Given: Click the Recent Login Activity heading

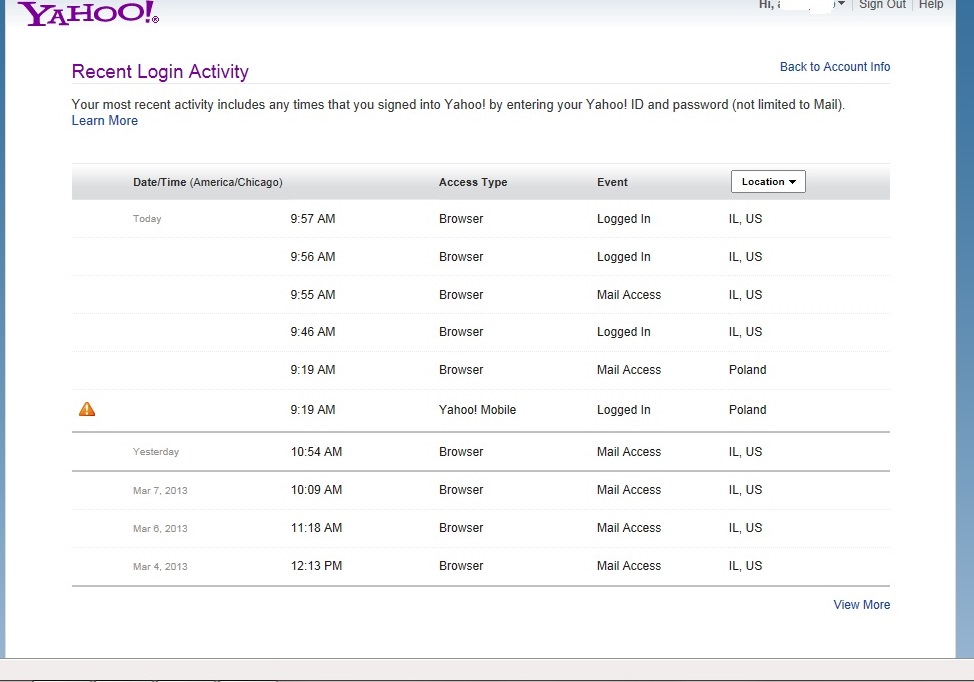Looking at the screenshot, I should pos(160,71).
